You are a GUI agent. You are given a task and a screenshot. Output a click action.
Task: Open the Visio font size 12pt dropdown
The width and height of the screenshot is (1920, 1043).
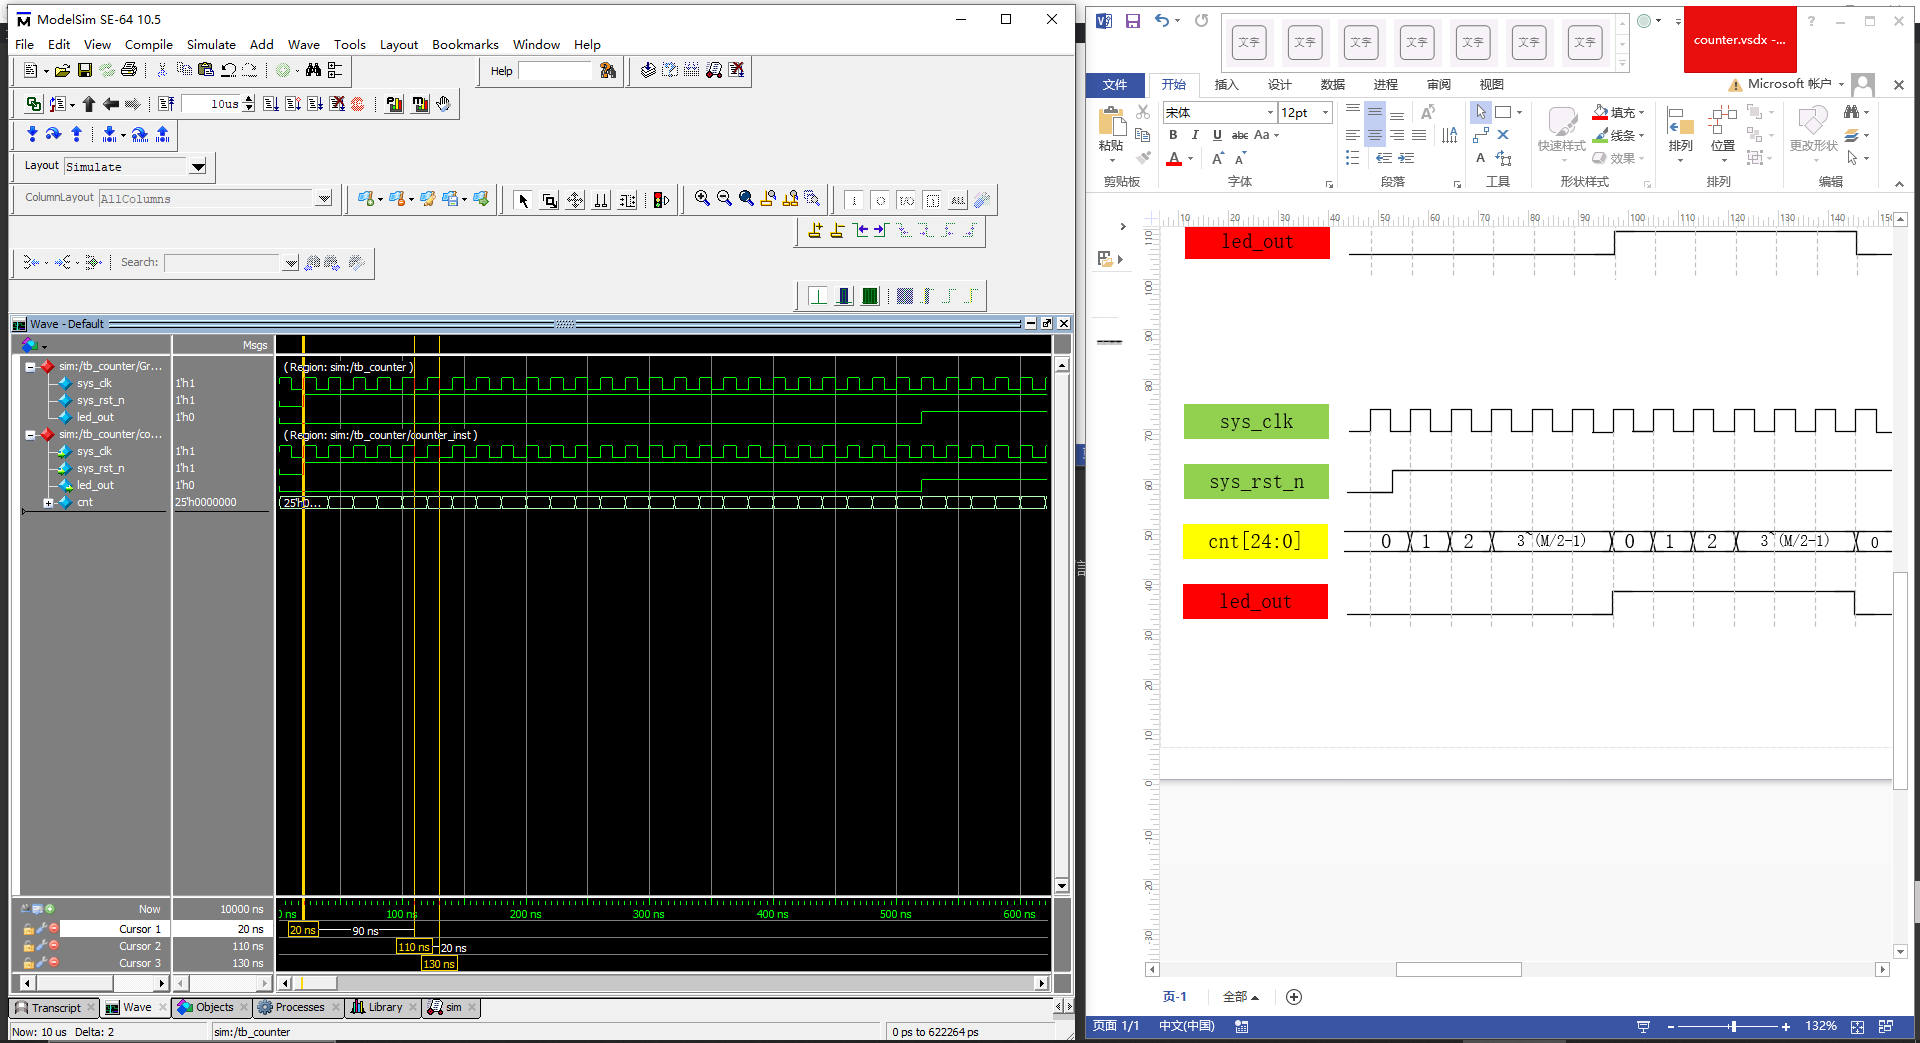pyautogui.click(x=1325, y=113)
